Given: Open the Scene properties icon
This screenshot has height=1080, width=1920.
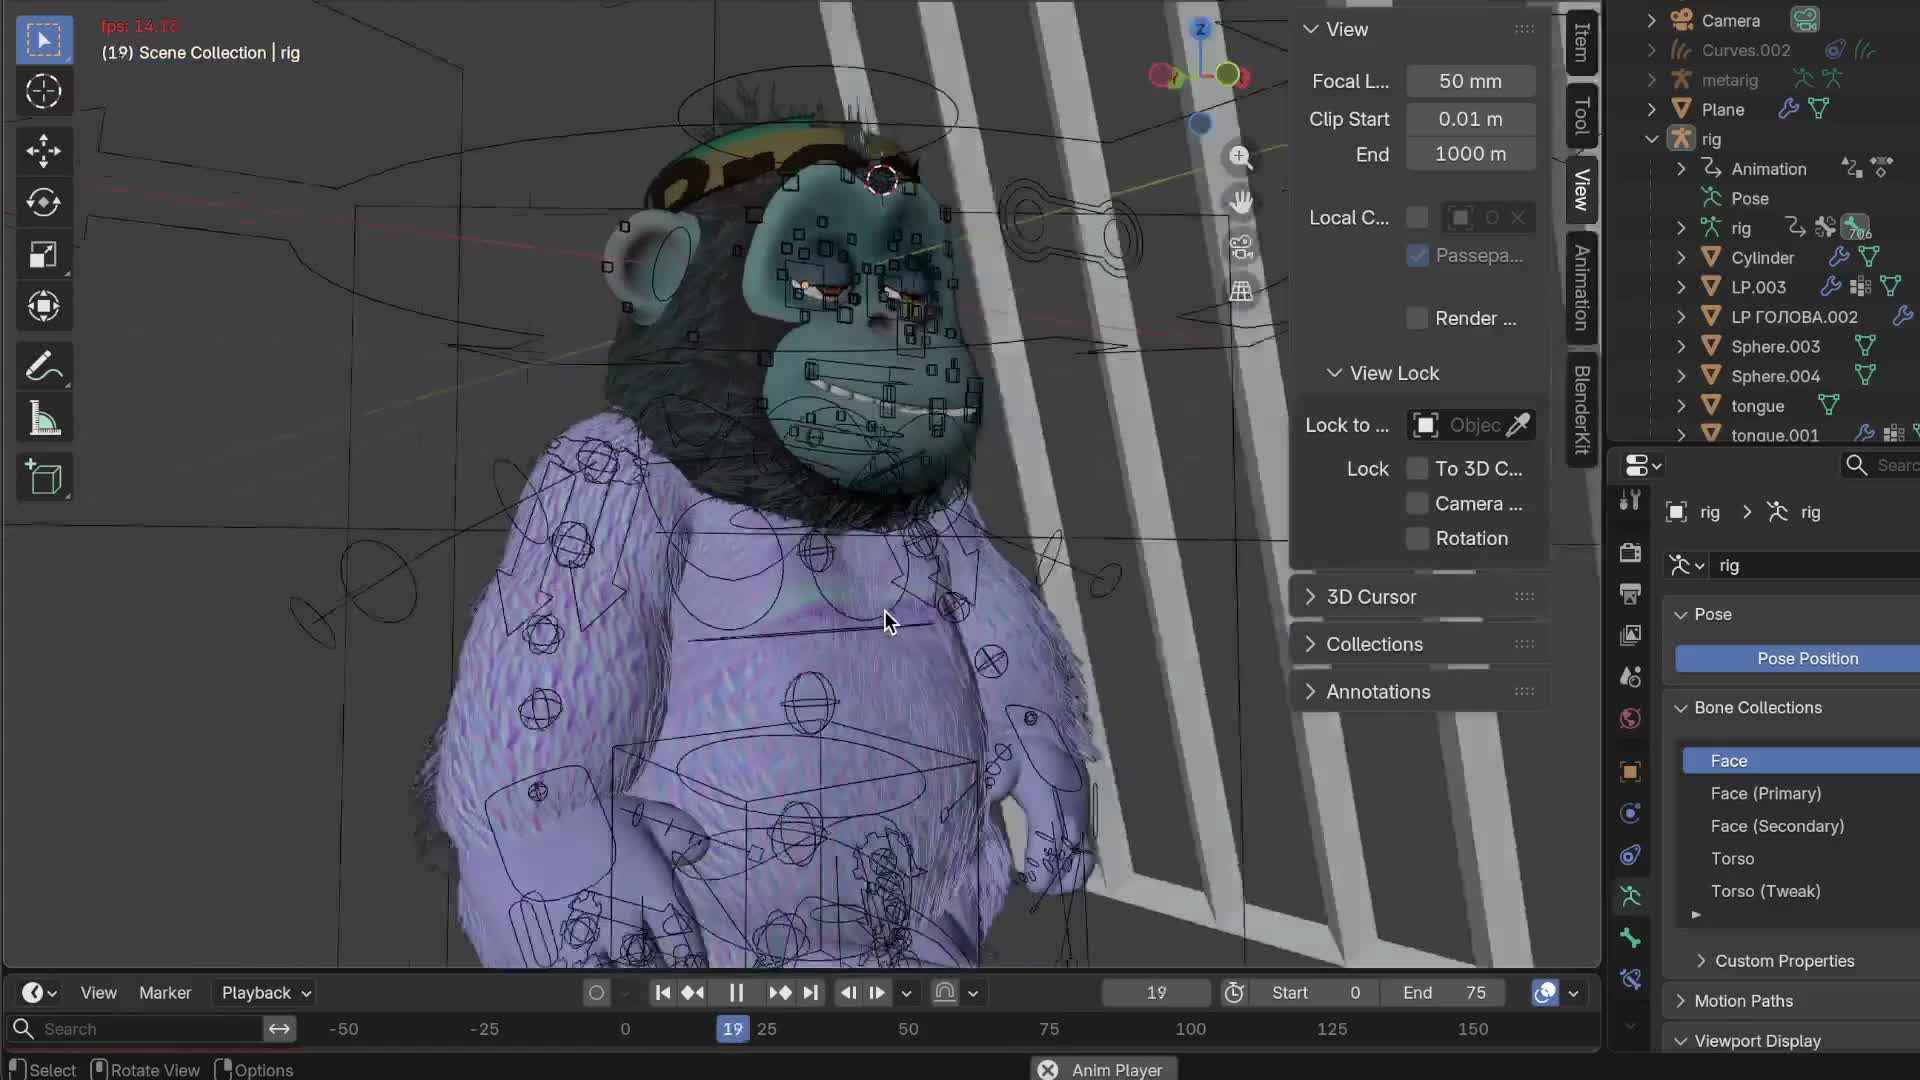Looking at the screenshot, I should pyautogui.click(x=1630, y=677).
